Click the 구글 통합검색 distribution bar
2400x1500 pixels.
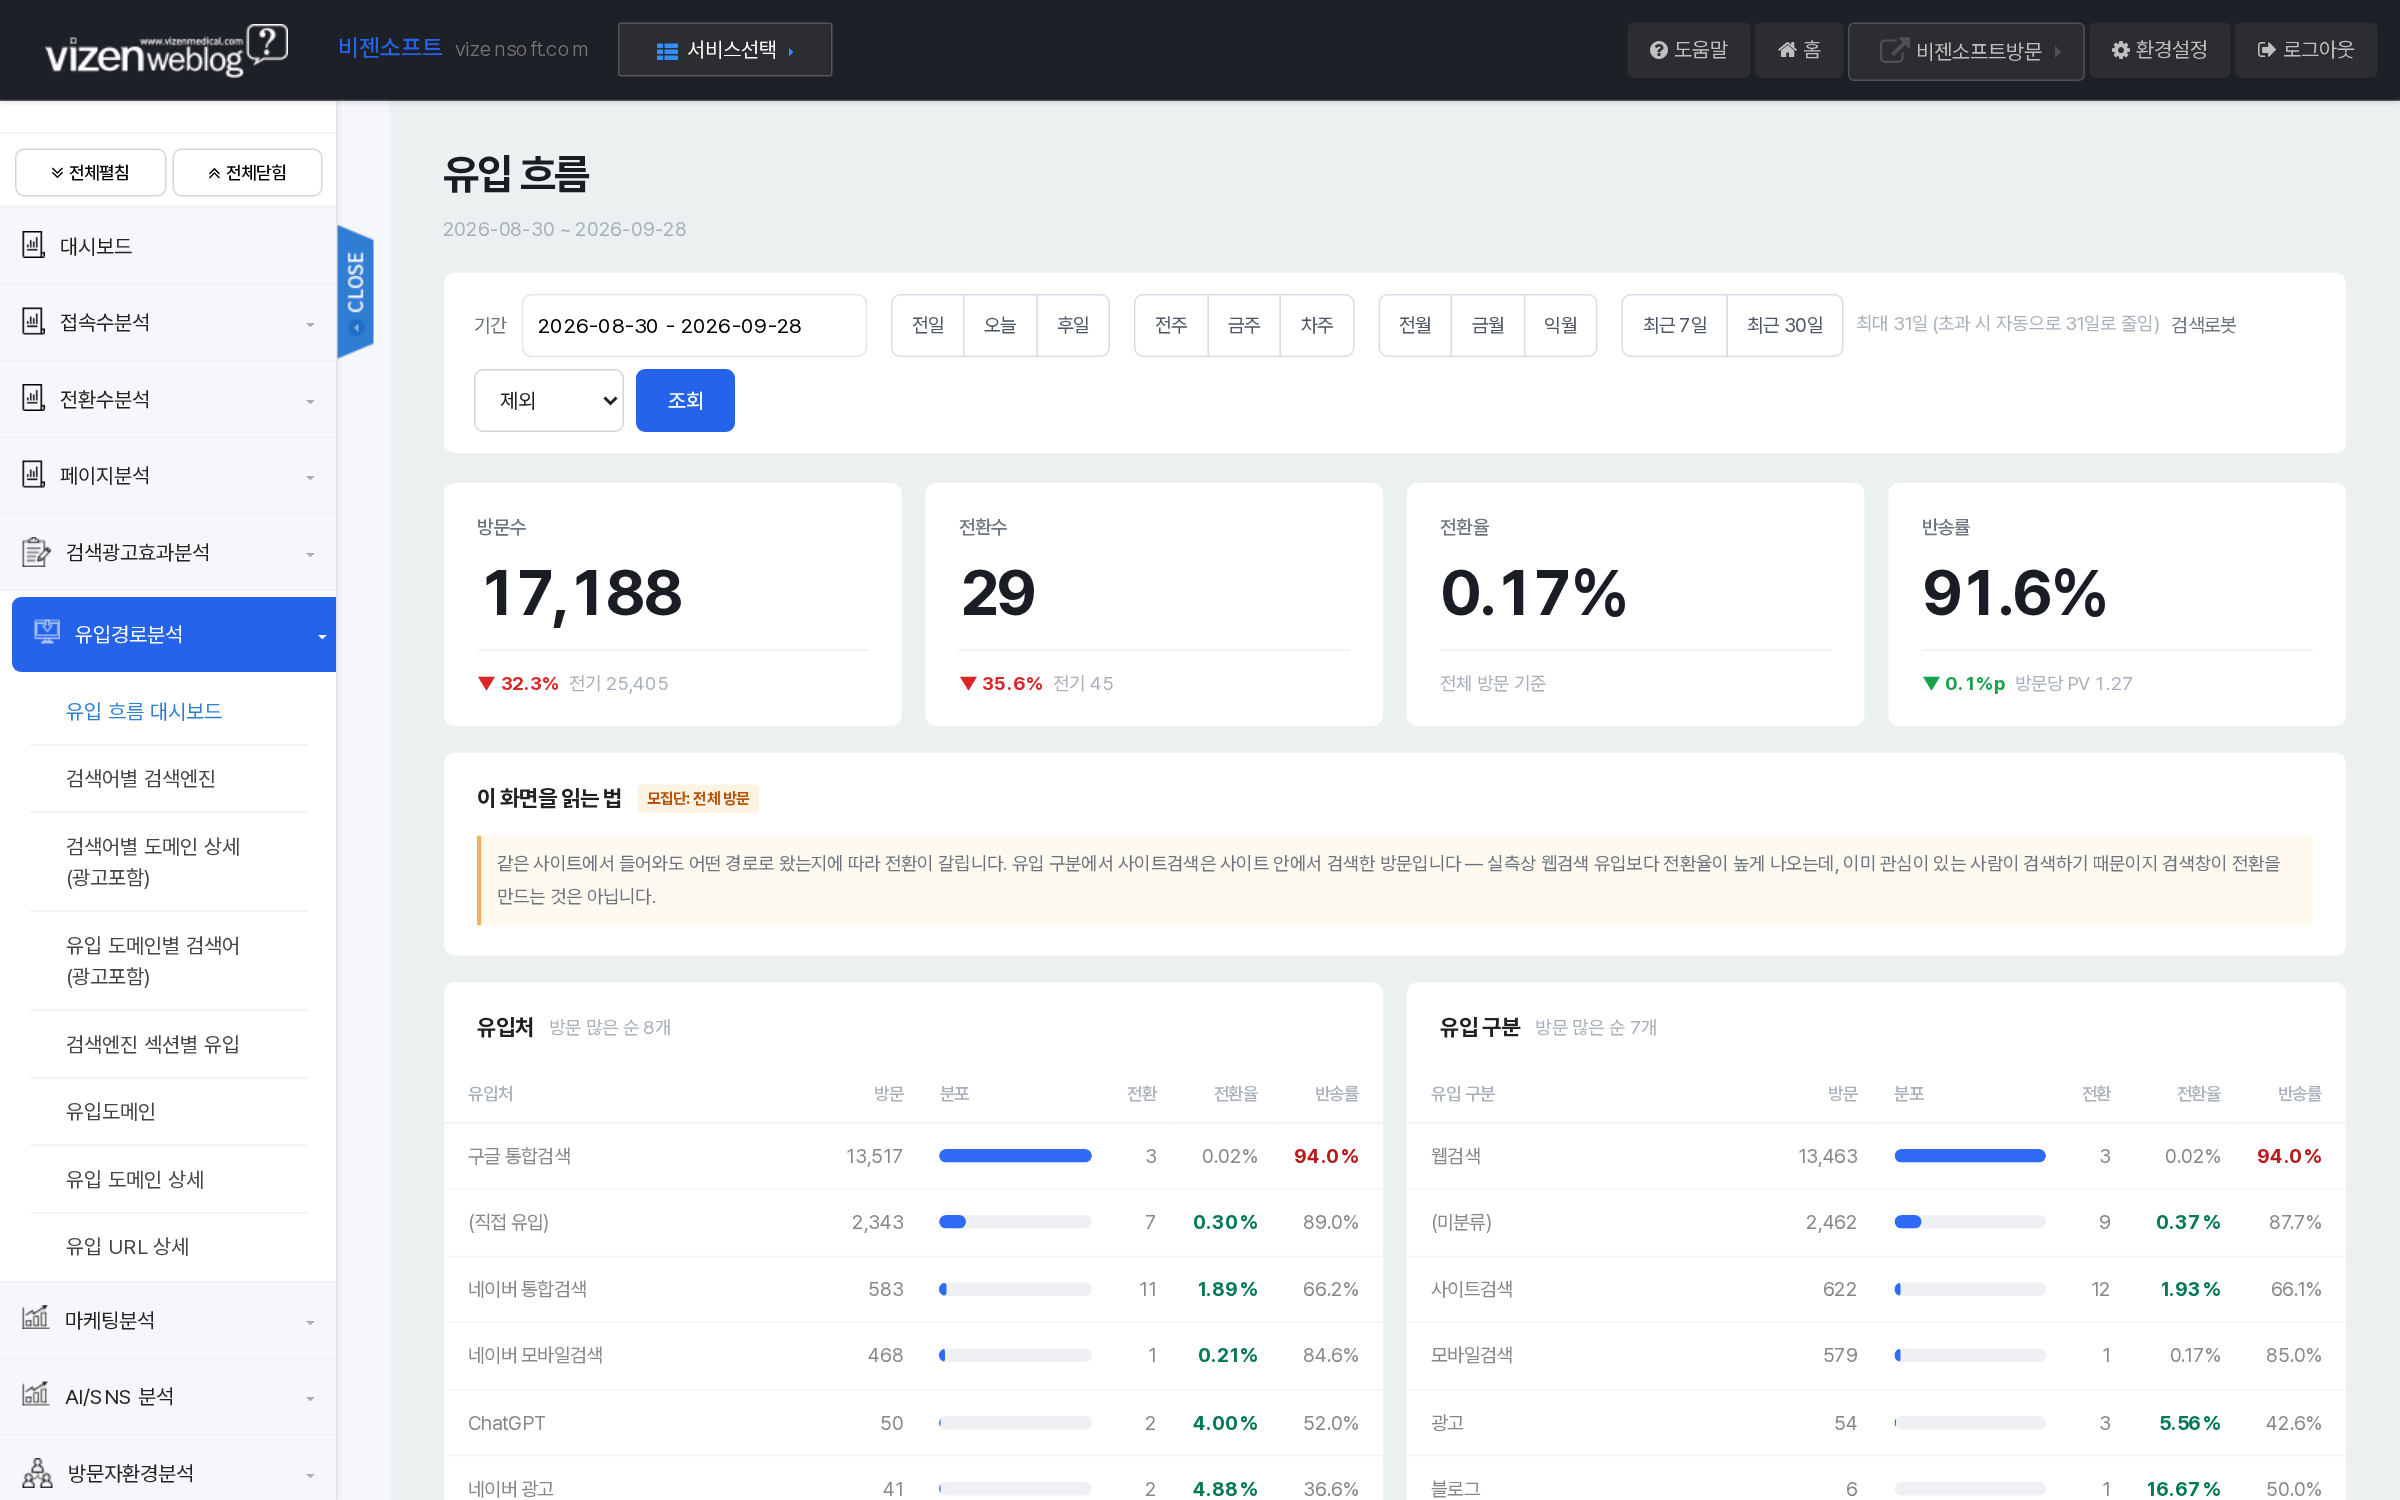pyautogui.click(x=1015, y=1155)
